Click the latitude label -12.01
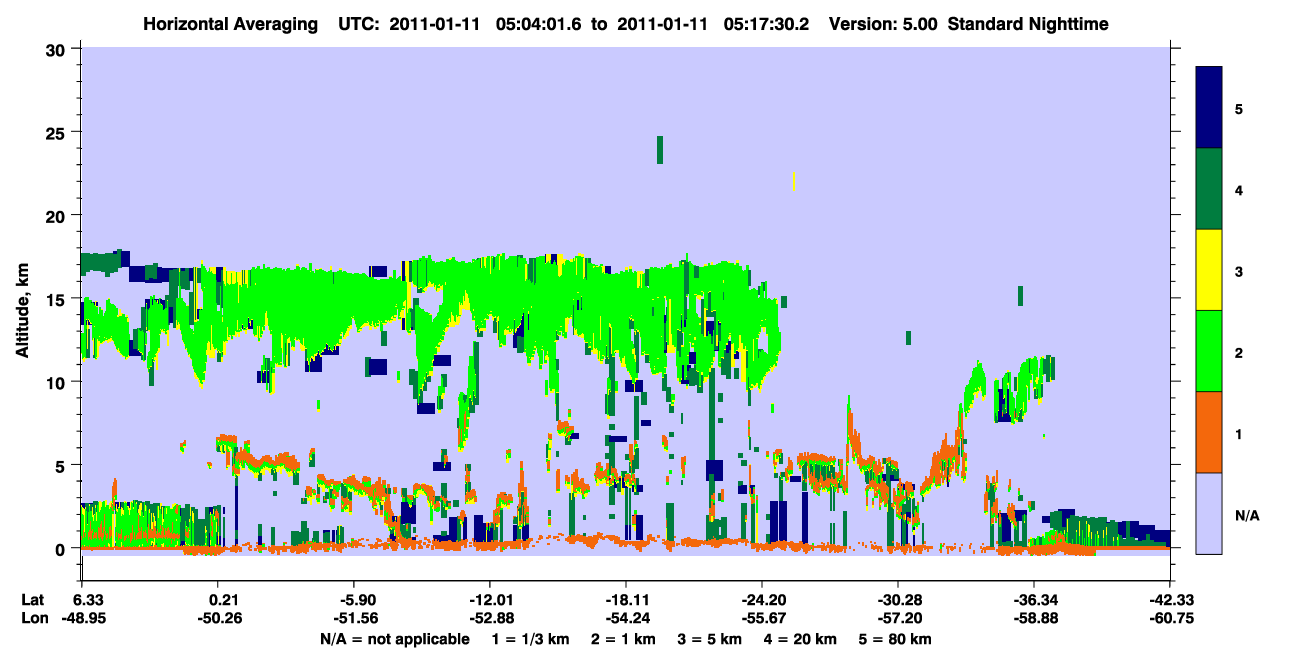Screen dimensions: 1300x667 pyautogui.click(x=489, y=600)
